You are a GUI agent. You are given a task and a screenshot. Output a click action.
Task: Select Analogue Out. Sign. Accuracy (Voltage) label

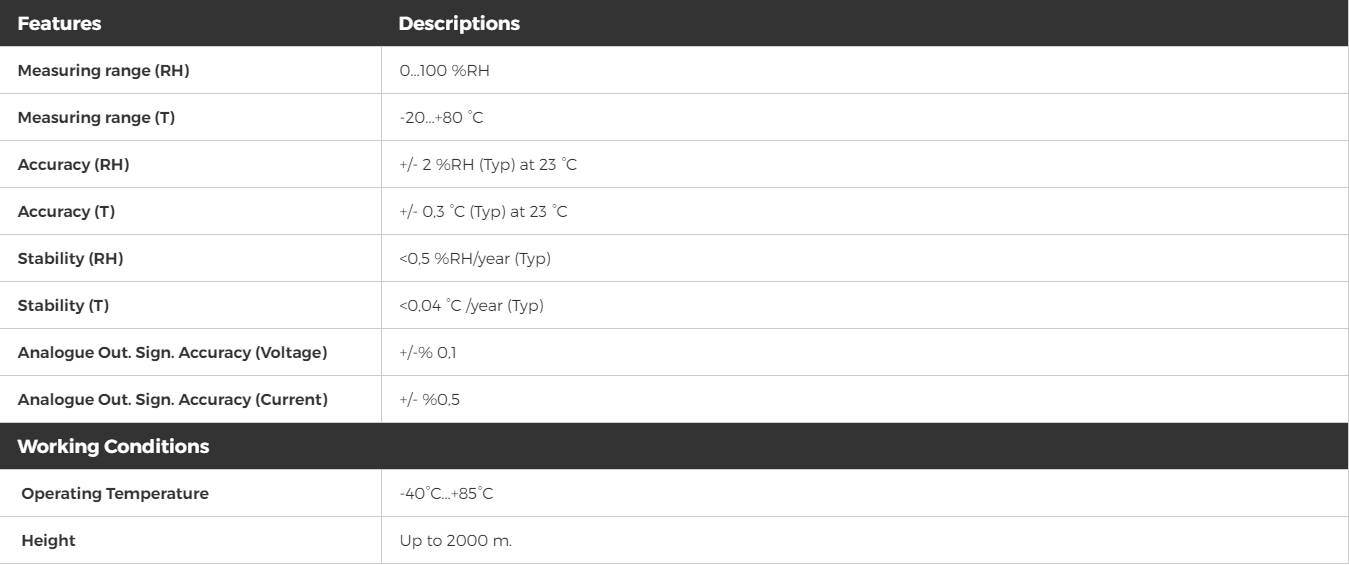173,353
